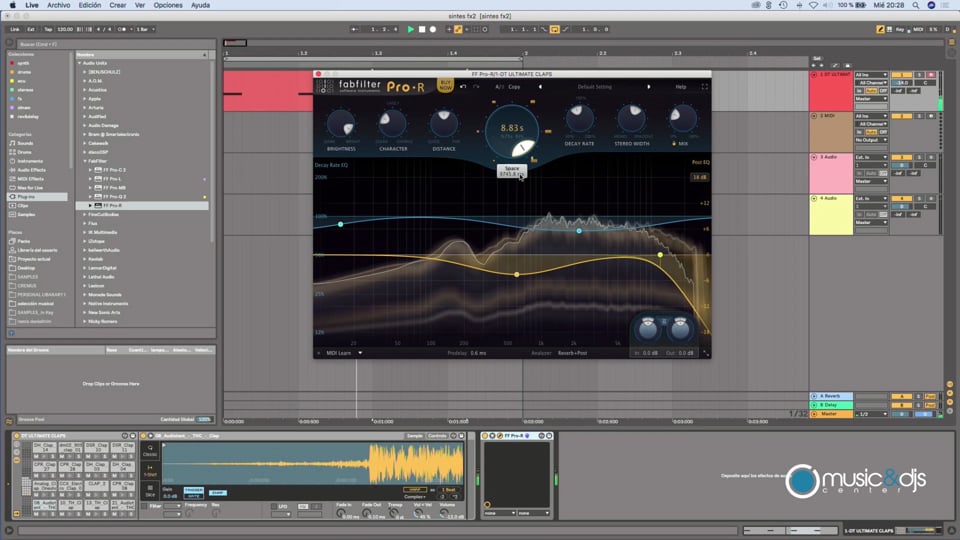
Task: Click the Link button in the control bar
Action: pyautogui.click(x=15, y=29)
